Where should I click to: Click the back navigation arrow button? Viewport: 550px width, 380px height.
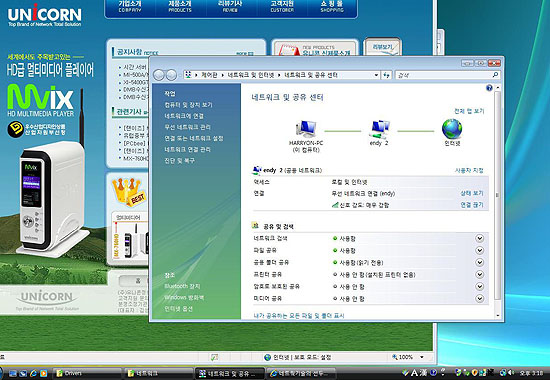159,75
